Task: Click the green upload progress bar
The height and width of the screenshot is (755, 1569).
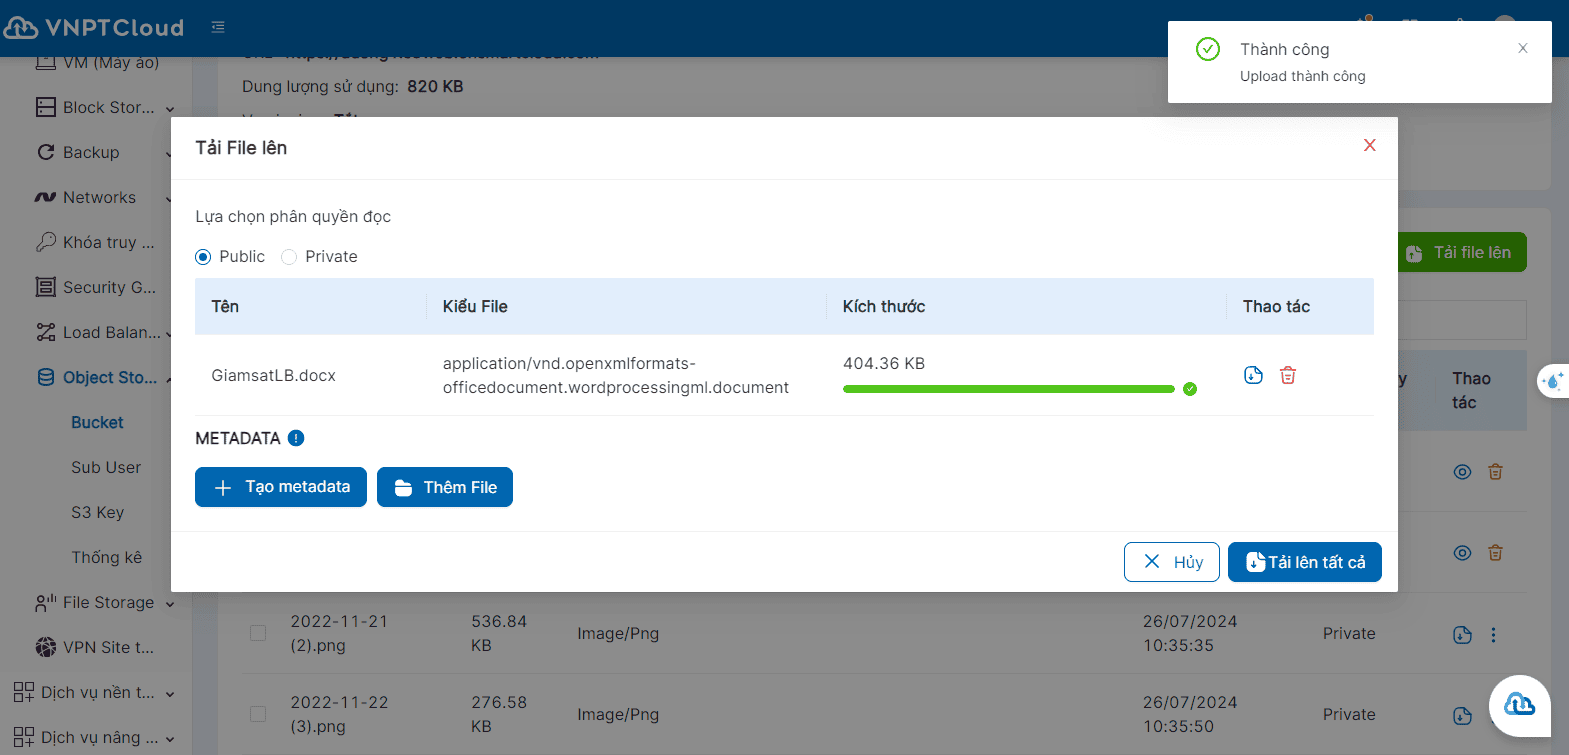Action: click(x=1009, y=389)
